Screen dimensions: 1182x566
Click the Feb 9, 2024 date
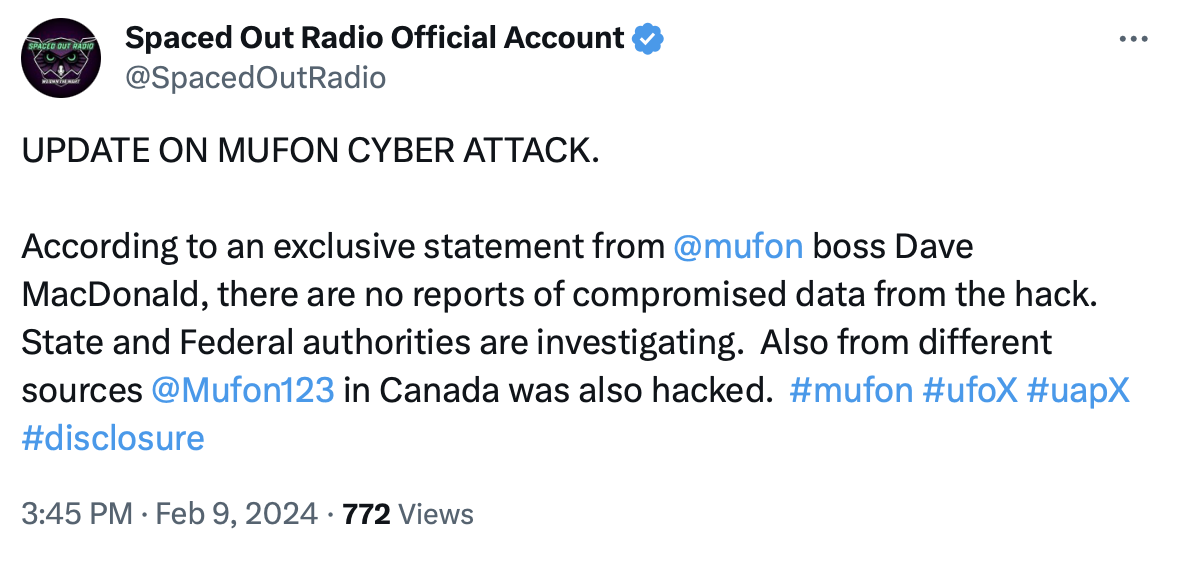(237, 514)
